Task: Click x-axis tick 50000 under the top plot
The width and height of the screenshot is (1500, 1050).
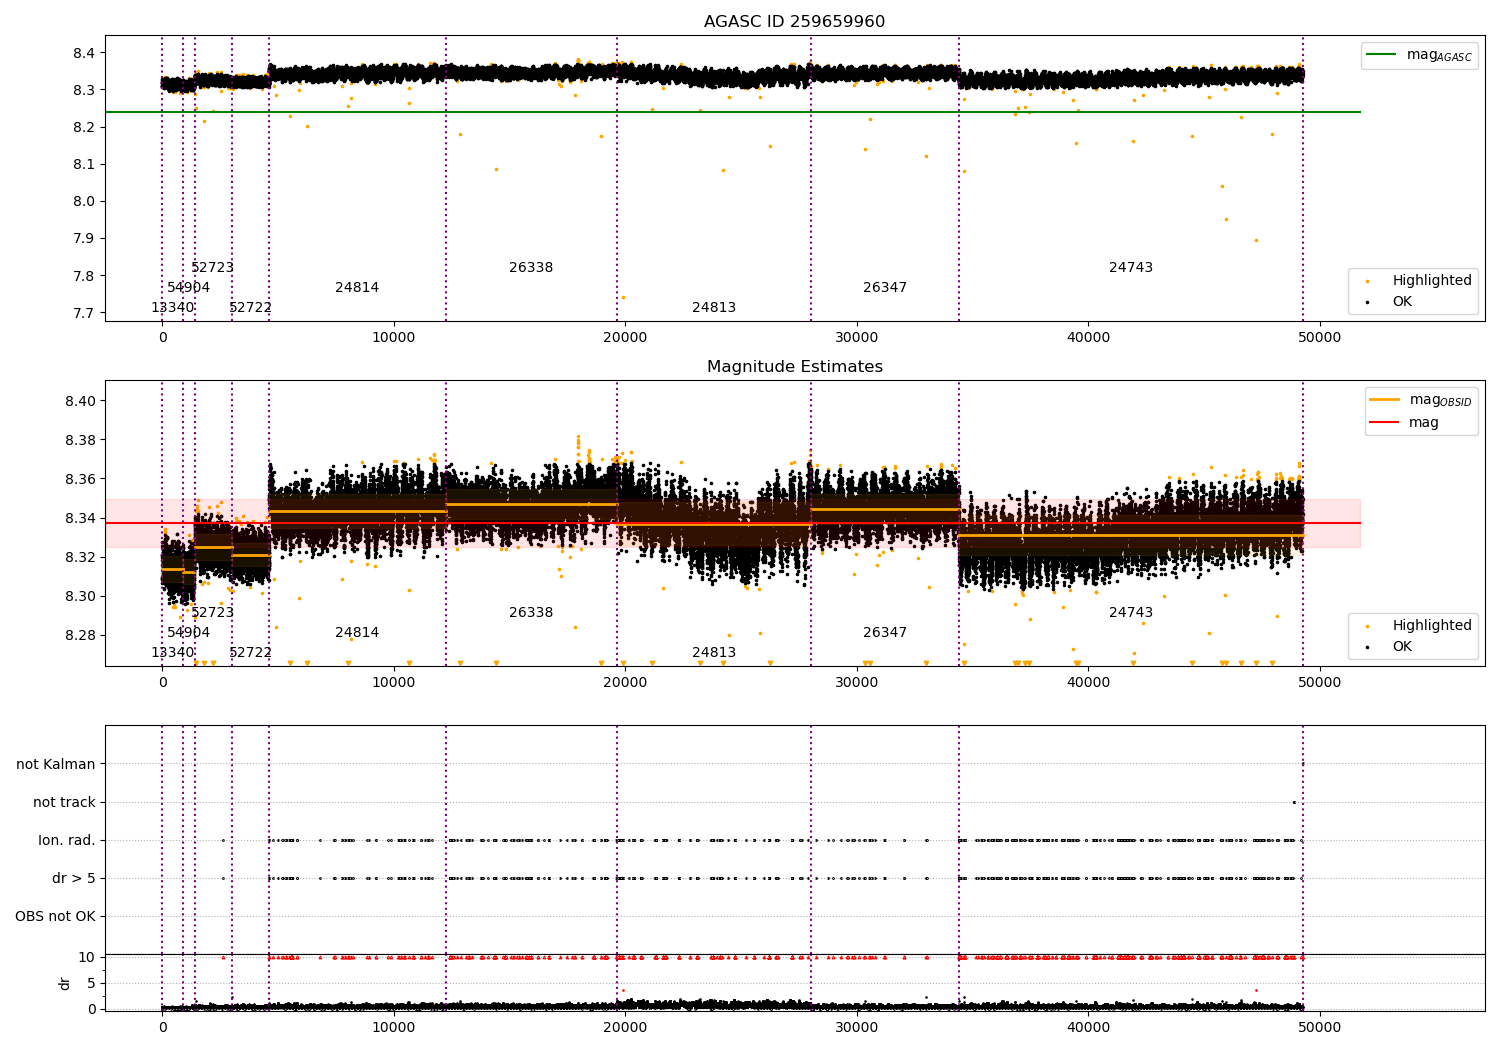Action: tap(1320, 338)
